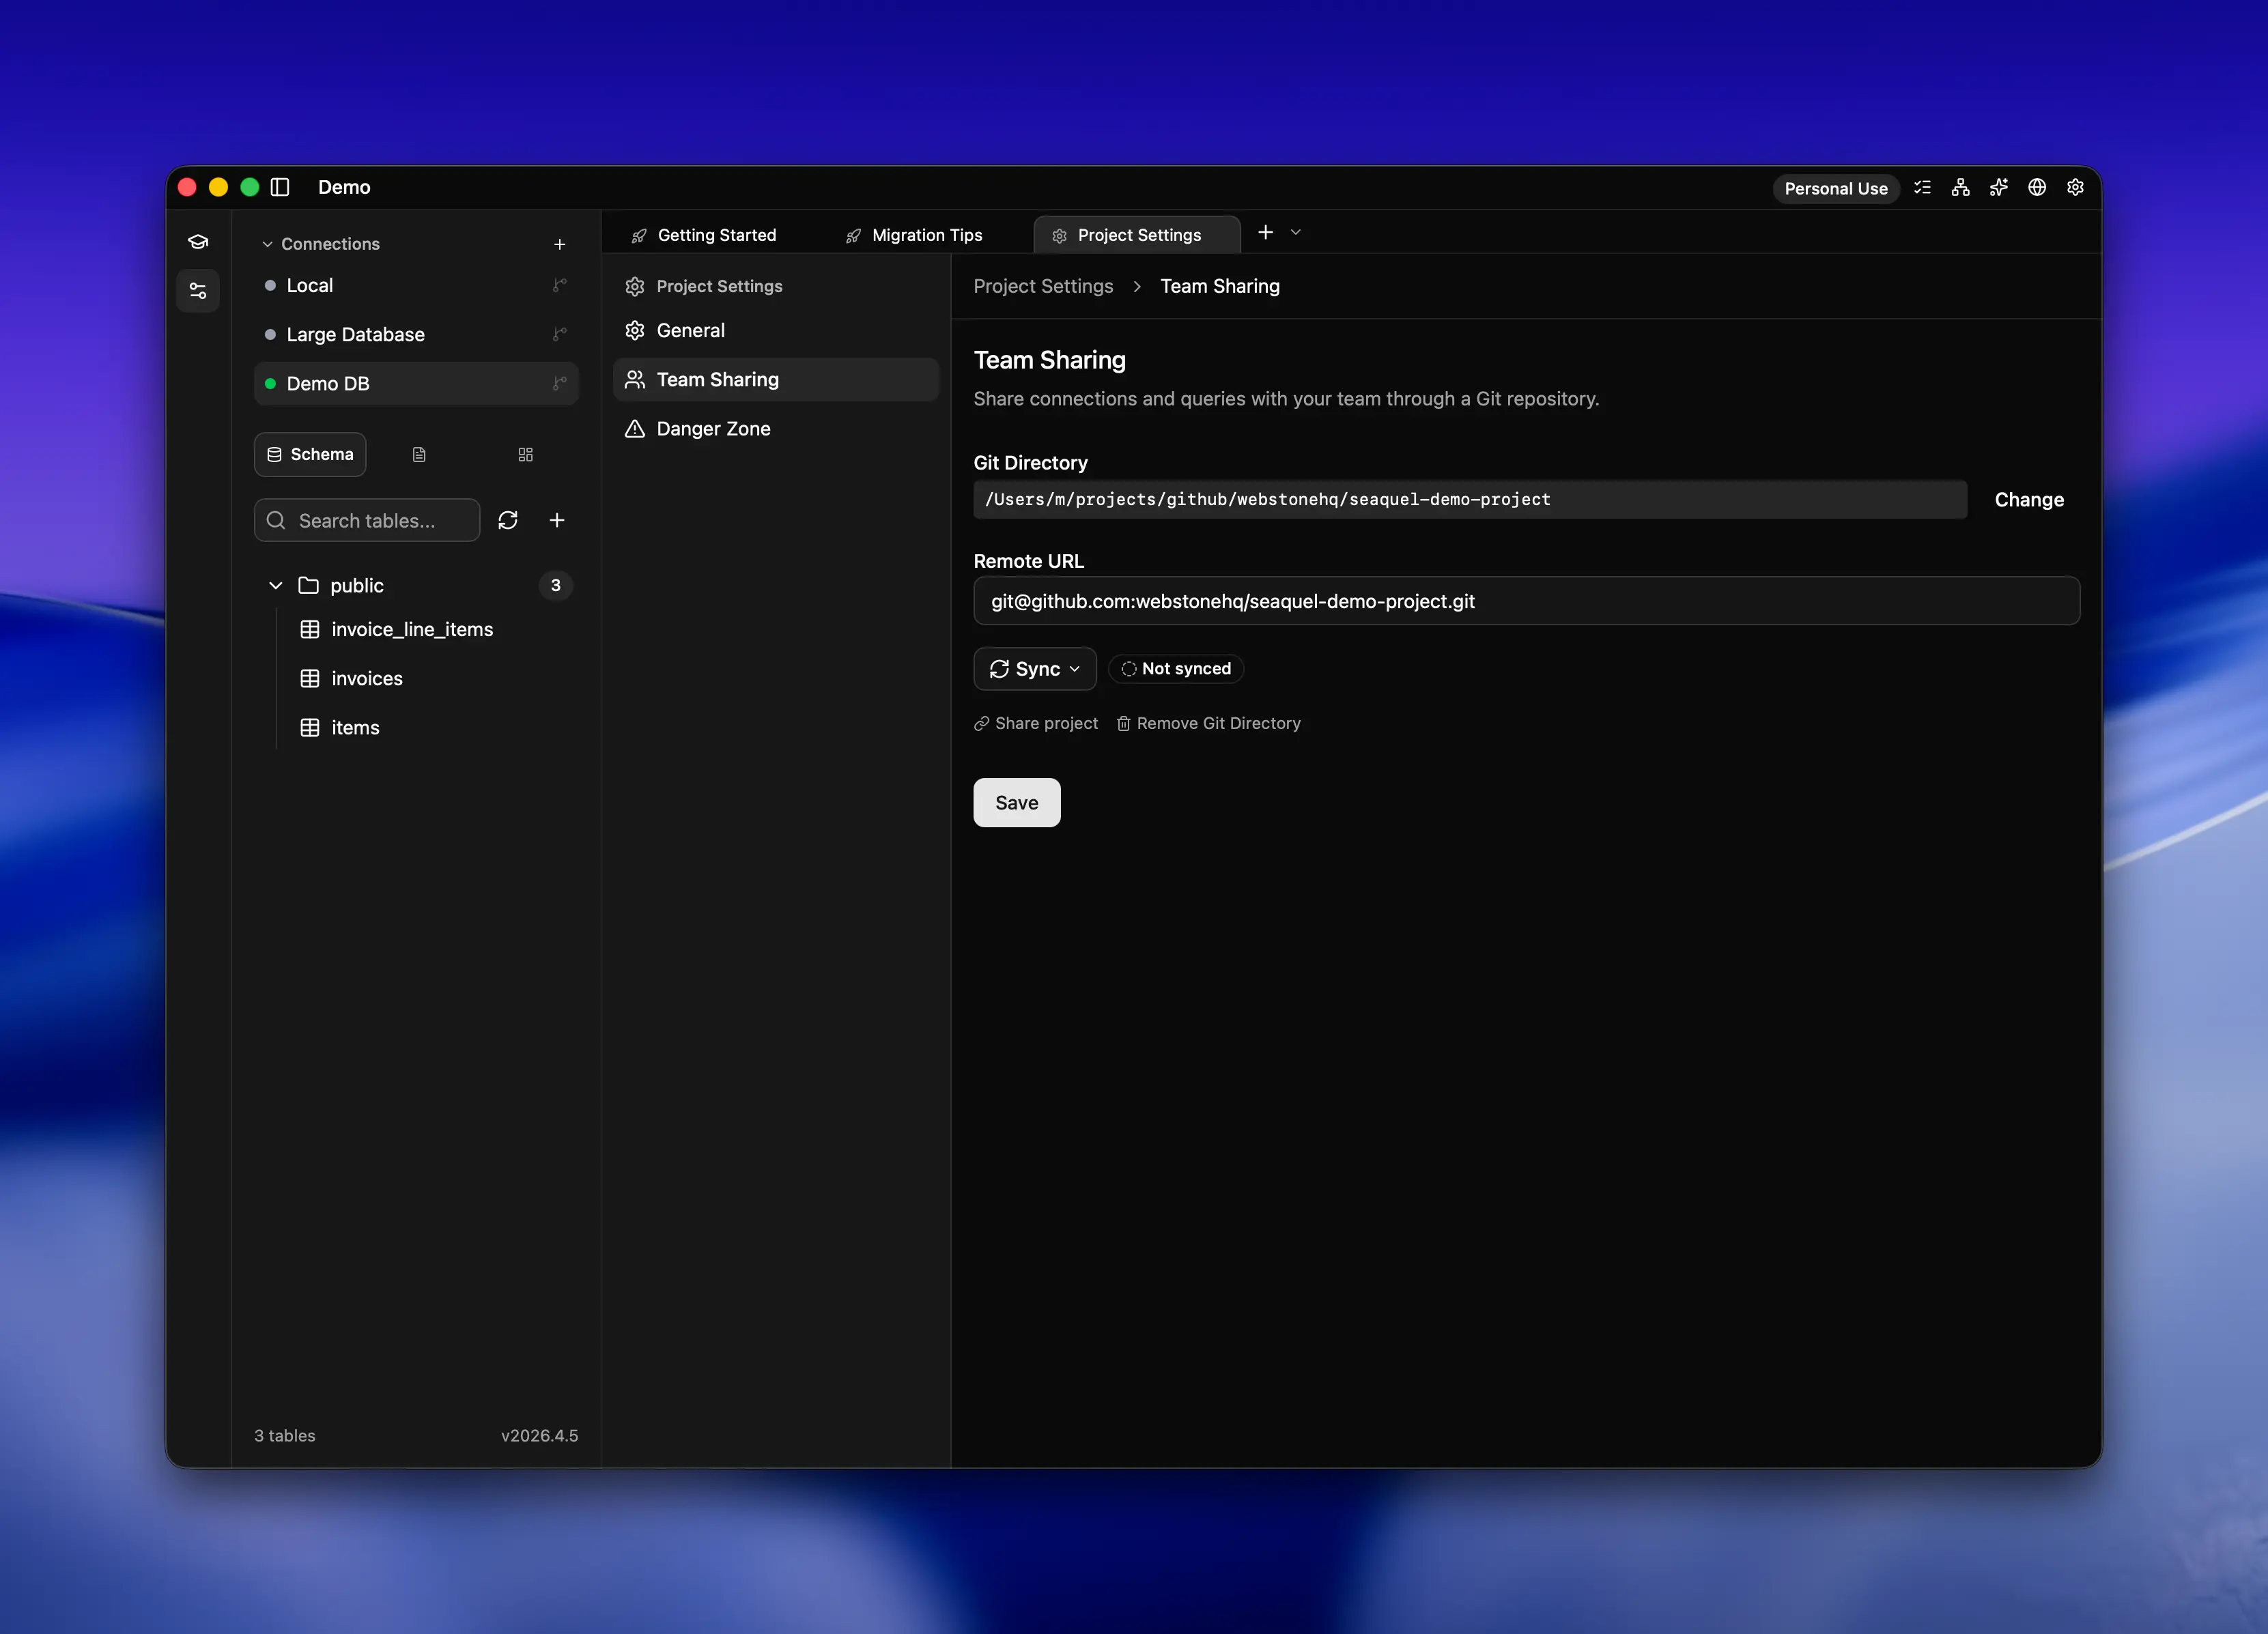Add a new connection with plus icon
The width and height of the screenshot is (2268, 1634).
tap(560, 244)
